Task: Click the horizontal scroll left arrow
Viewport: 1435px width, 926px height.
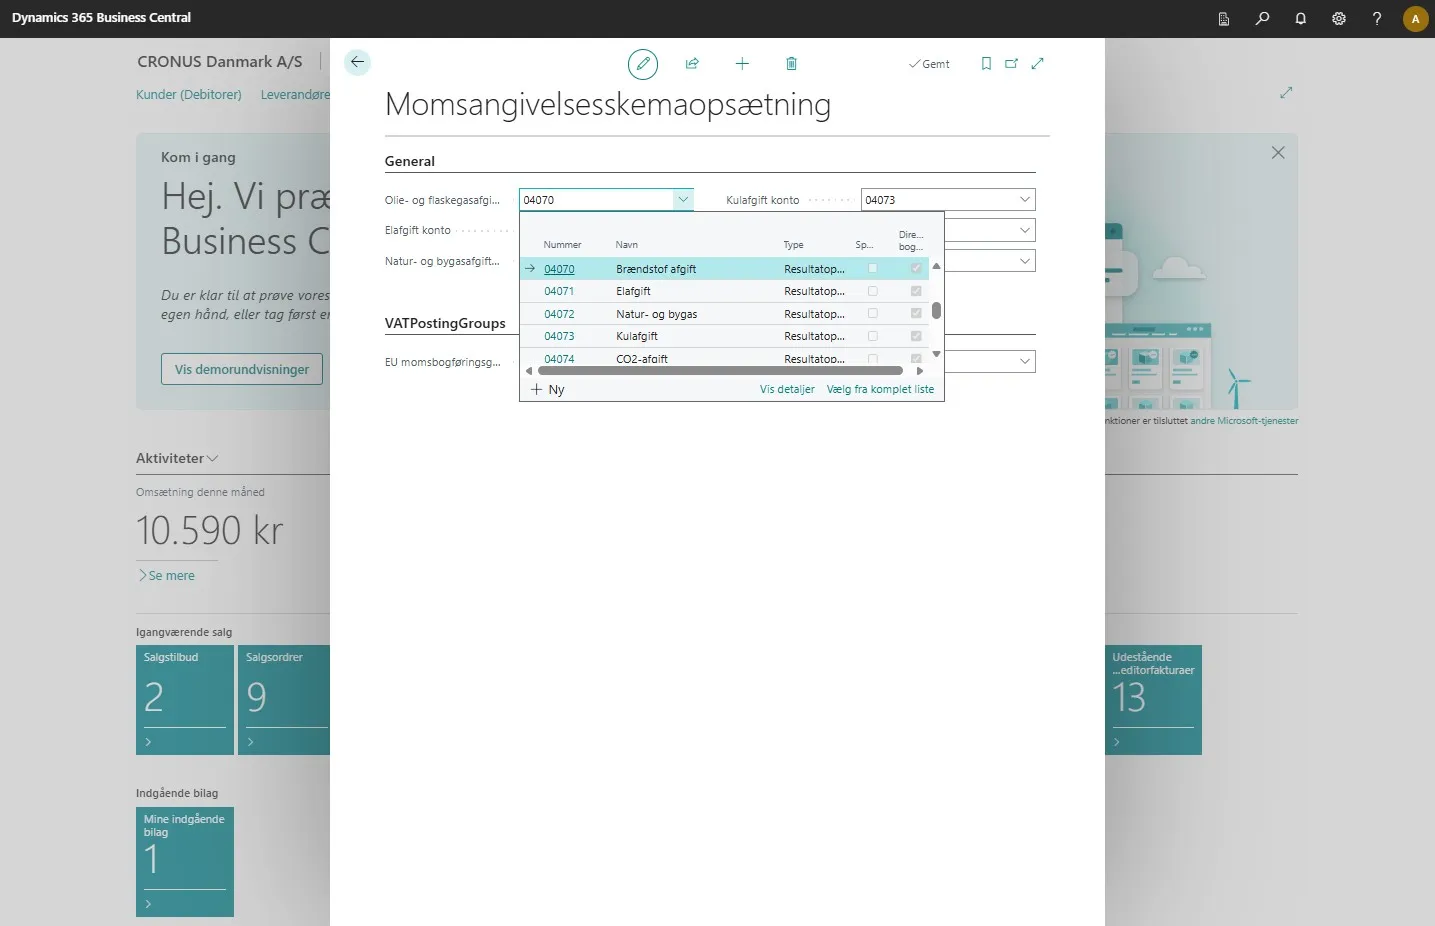Action: pyautogui.click(x=529, y=371)
